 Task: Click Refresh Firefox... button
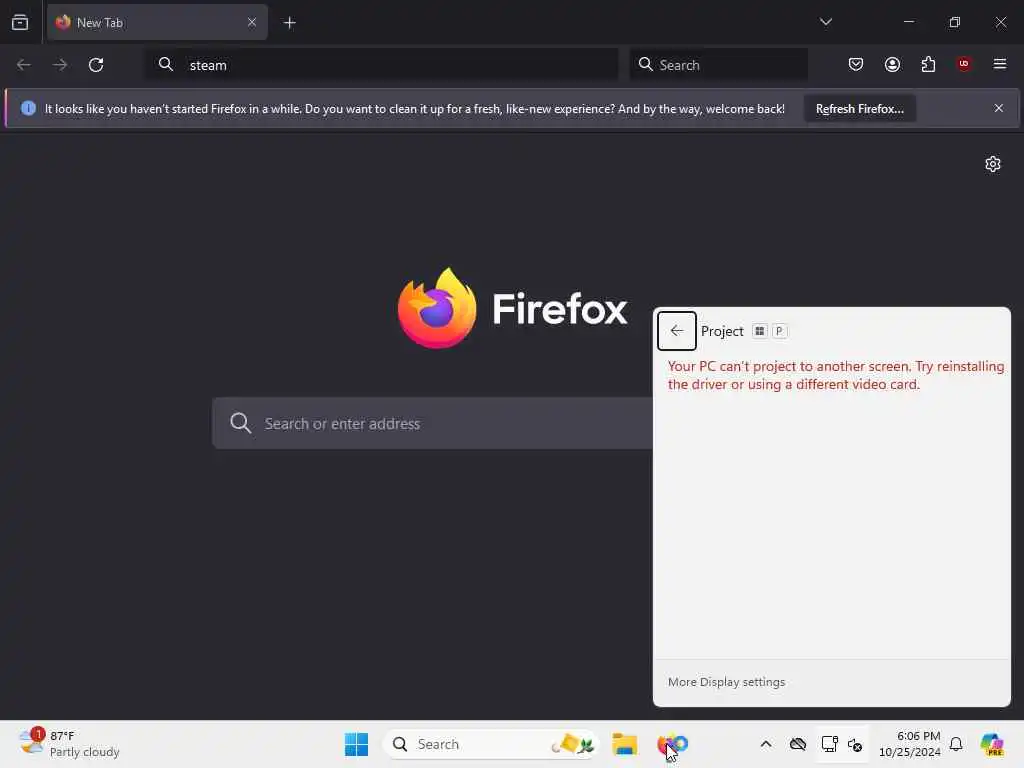coord(859,108)
